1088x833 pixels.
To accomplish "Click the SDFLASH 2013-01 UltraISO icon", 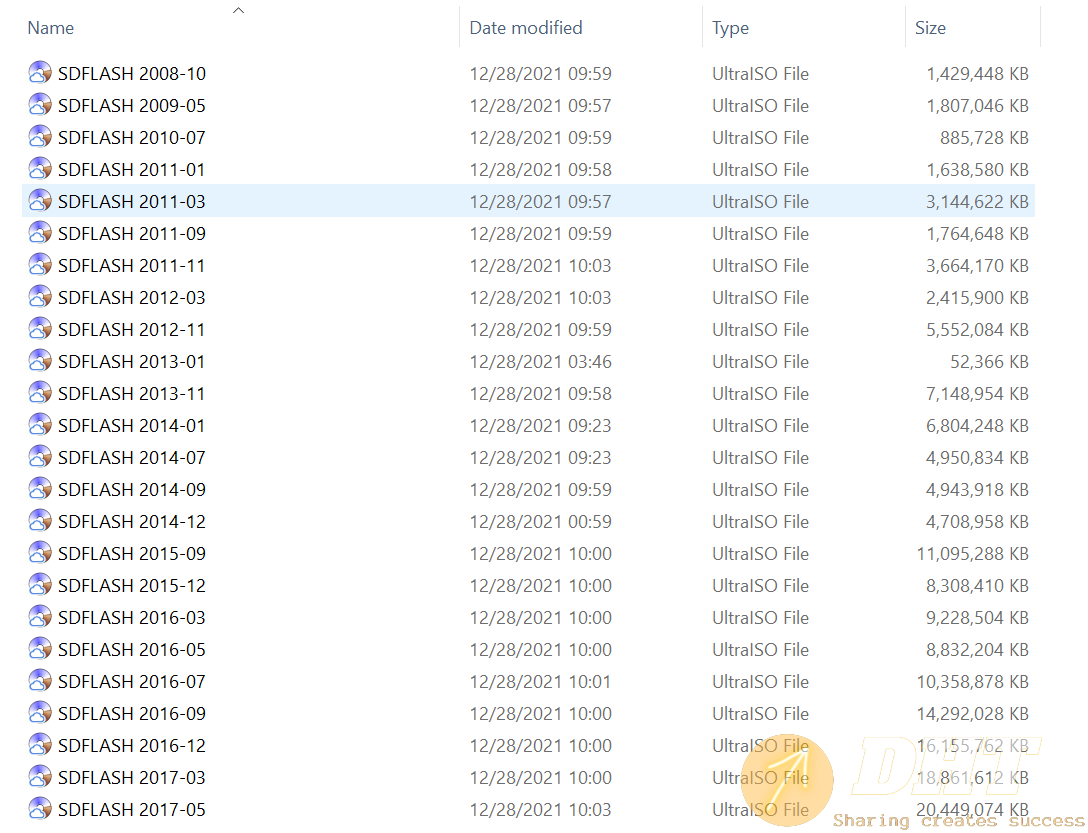I will (40, 361).
